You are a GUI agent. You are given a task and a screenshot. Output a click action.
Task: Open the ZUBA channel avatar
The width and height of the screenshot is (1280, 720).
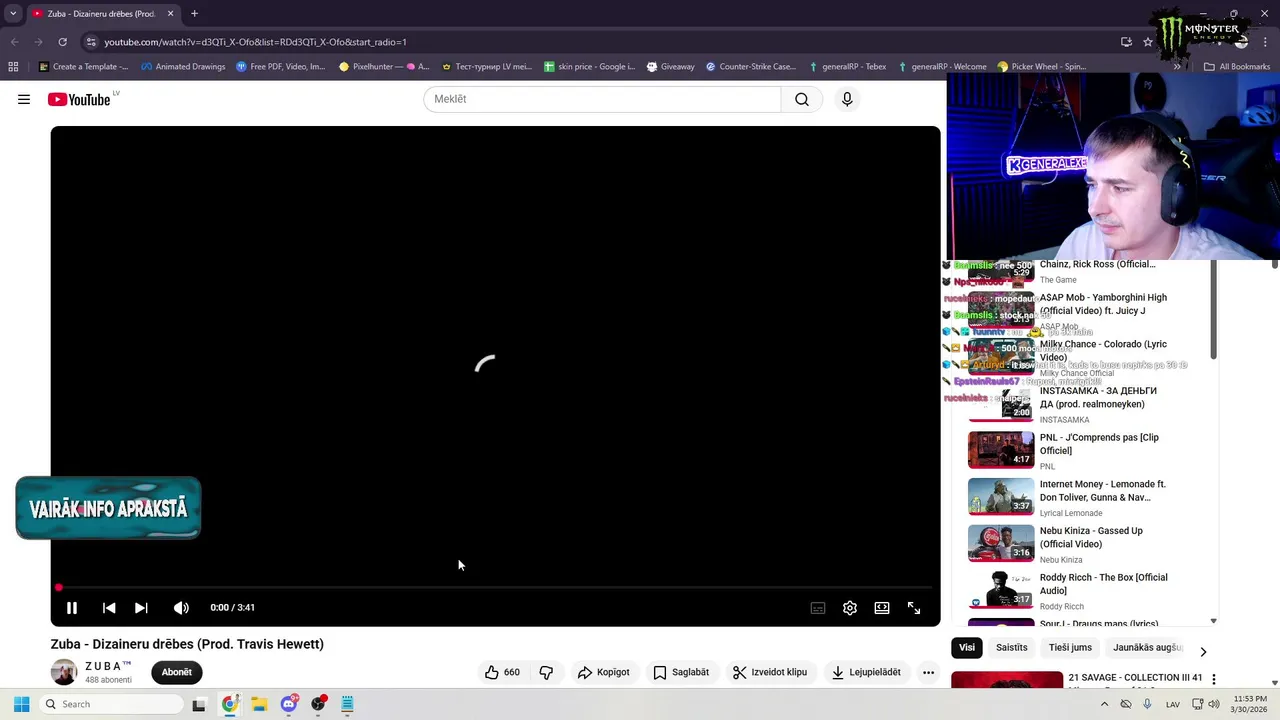64,672
